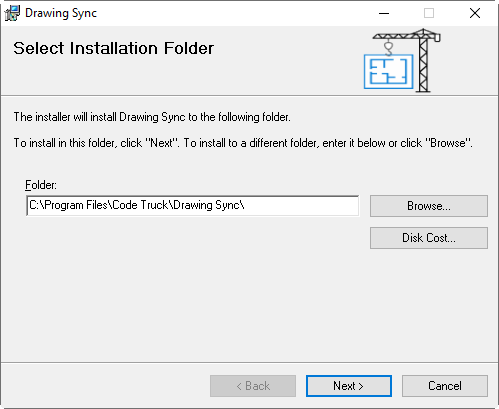Click the 'To install in this folder' instruction text
The height and width of the screenshot is (409, 499).
243,143
